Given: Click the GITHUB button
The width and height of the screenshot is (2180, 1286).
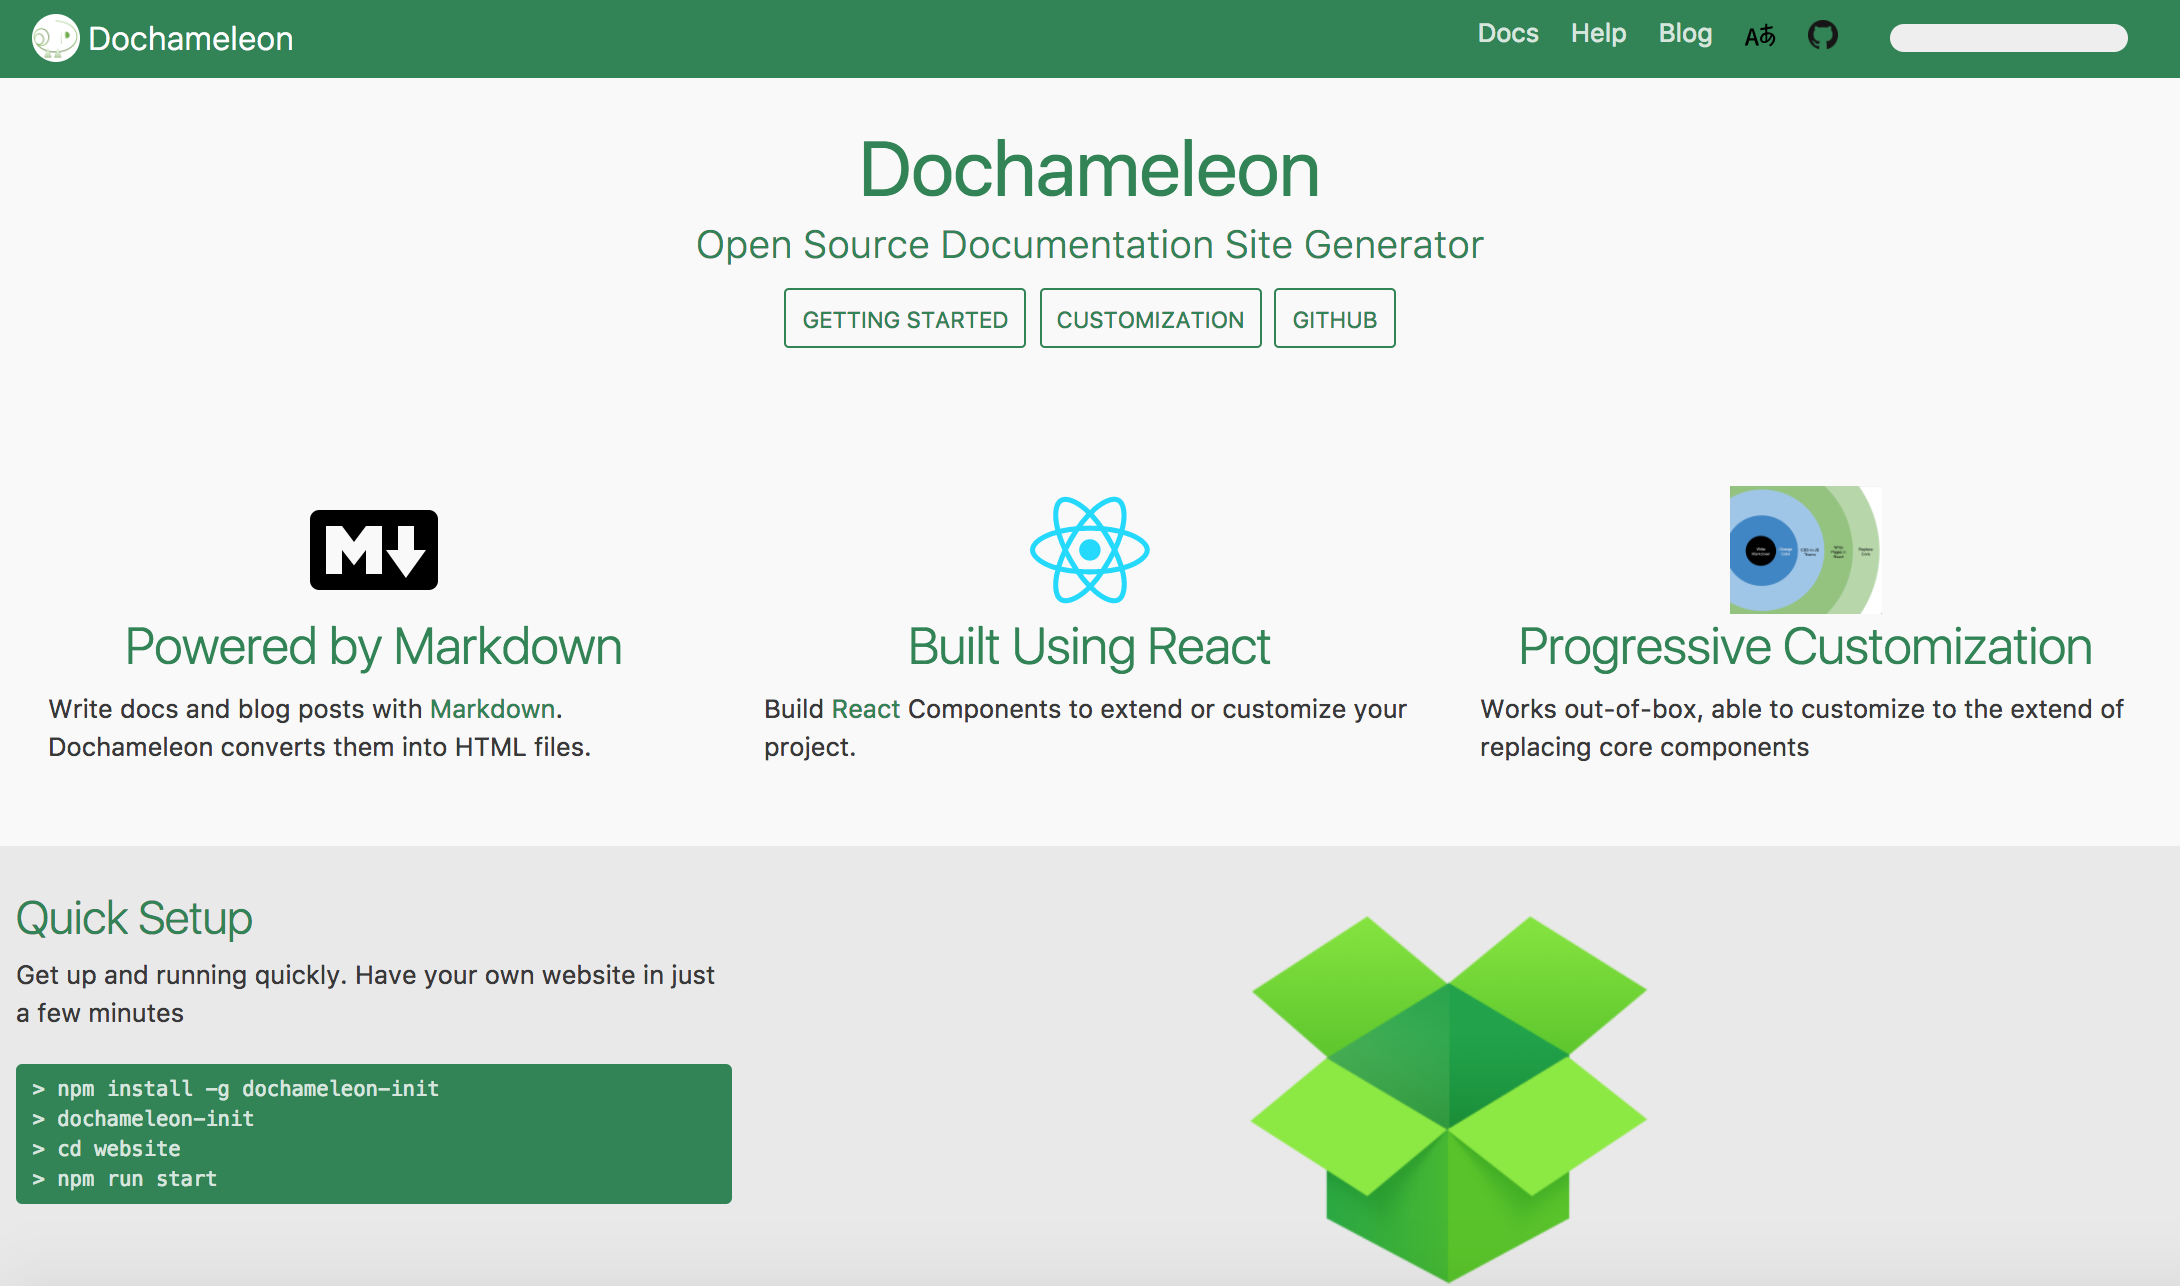Looking at the screenshot, I should click(x=1334, y=318).
